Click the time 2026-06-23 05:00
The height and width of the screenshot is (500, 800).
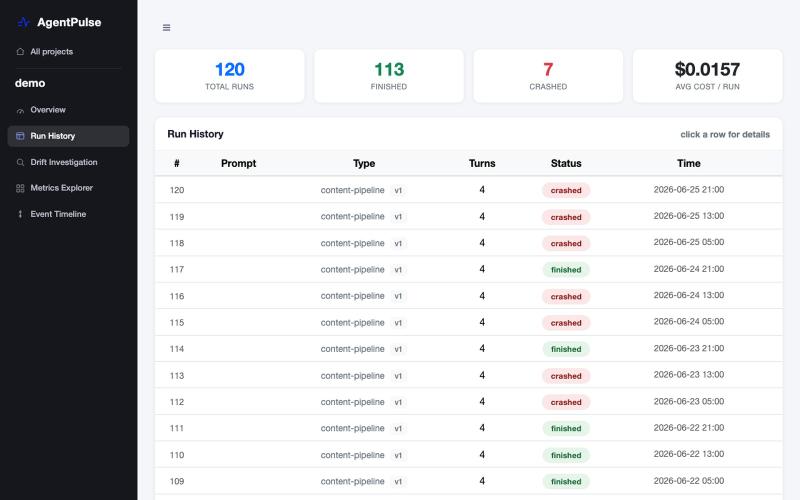(x=689, y=402)
